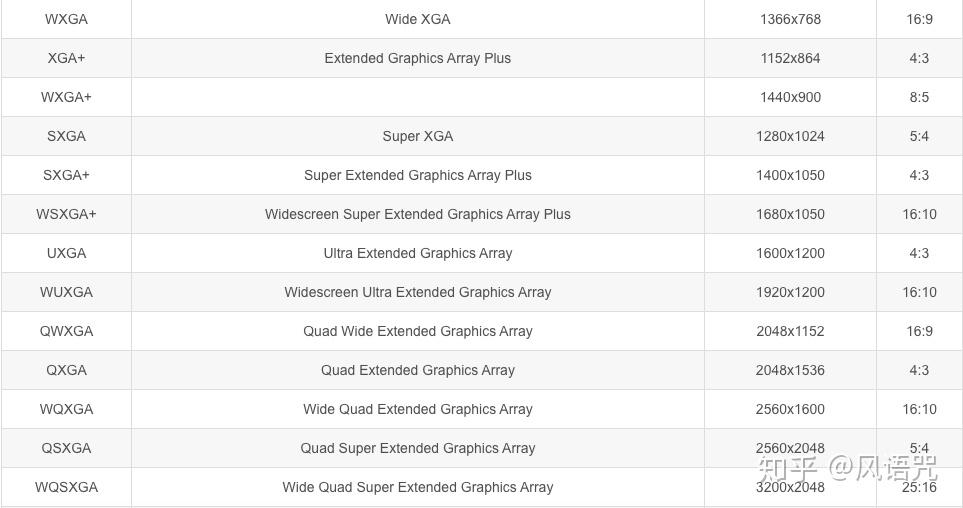Click the UXGA row label
This screenshot has height=508, width=963.
[66, 253]
